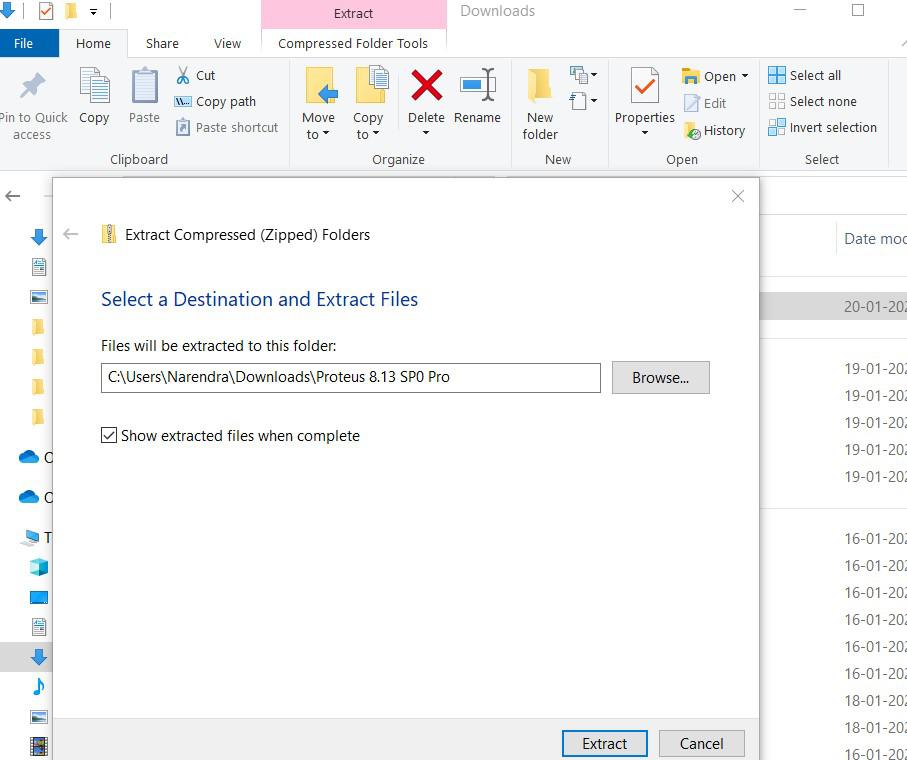Image resolution: width=907 pixels, height=760 pixels.
Task: Expand the Move to dropdown
Action: (x=318, y=135)
